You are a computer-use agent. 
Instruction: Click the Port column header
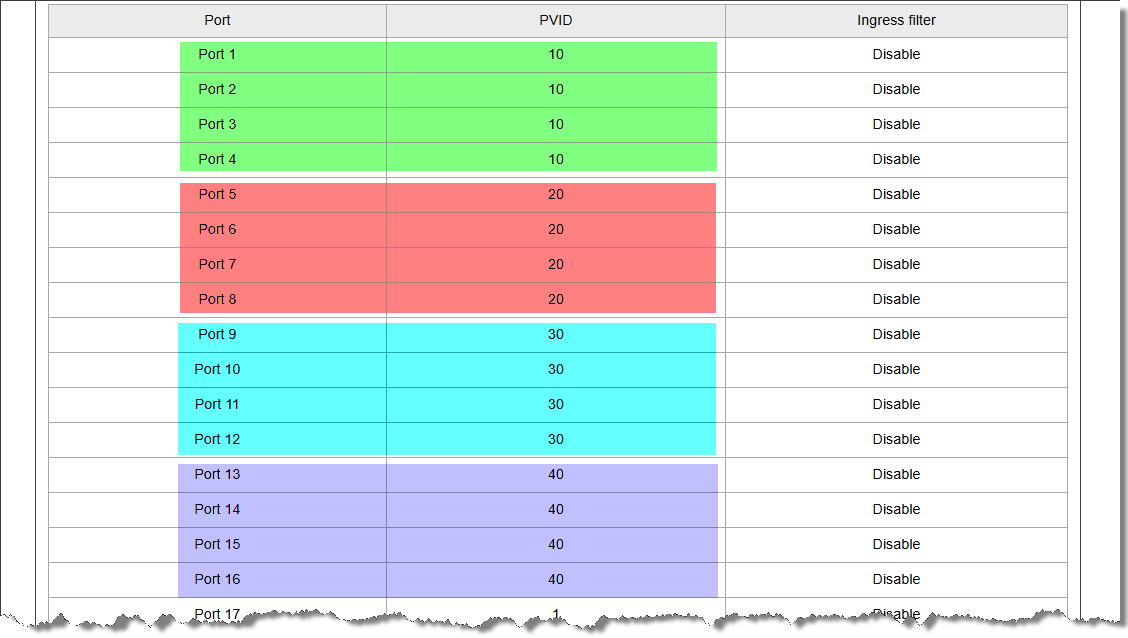[217, 20]
